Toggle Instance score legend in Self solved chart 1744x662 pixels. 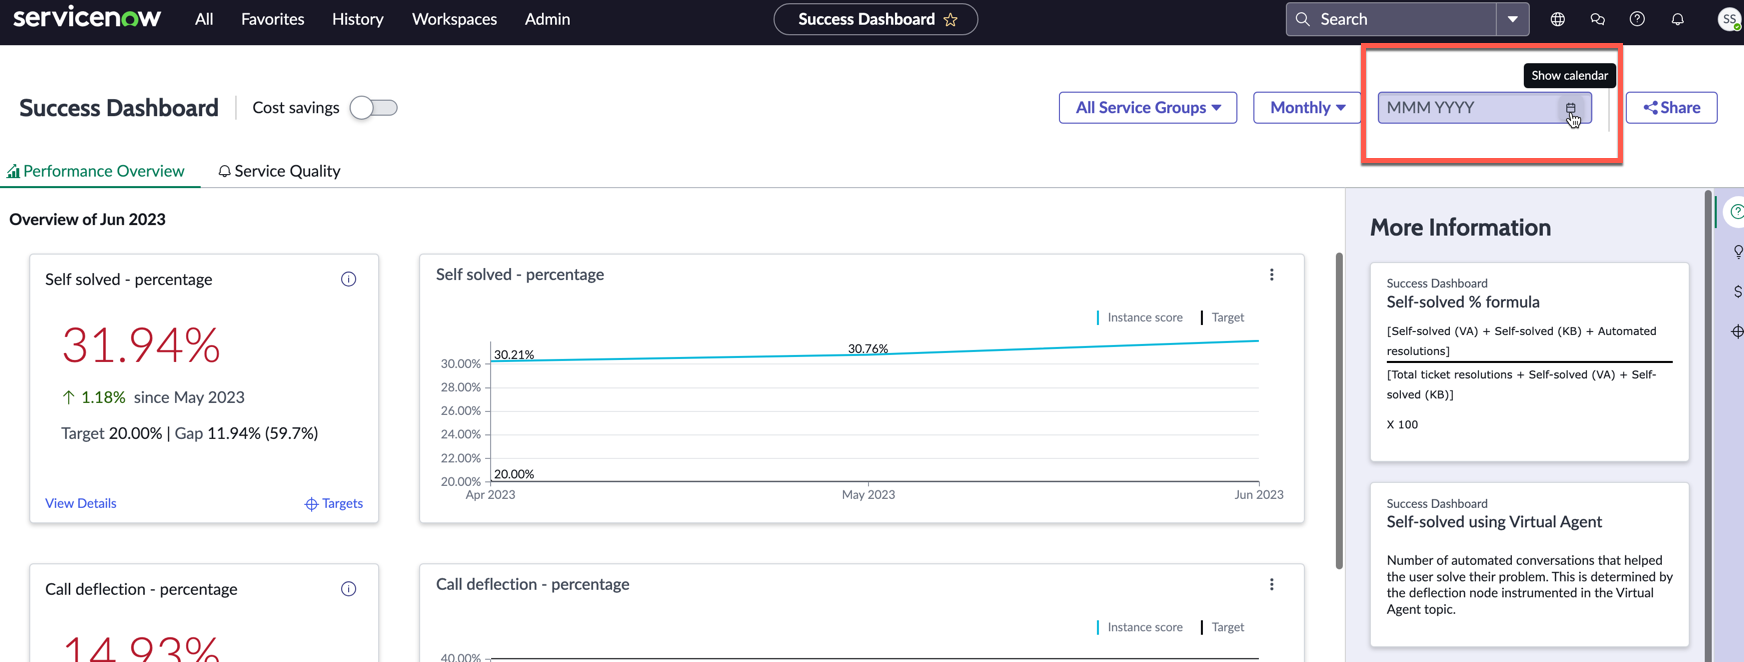1139,317
